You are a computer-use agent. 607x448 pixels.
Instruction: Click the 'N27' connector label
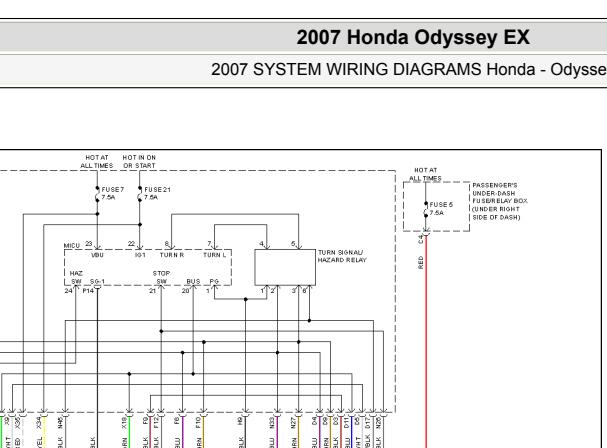(x=293, y=422)
